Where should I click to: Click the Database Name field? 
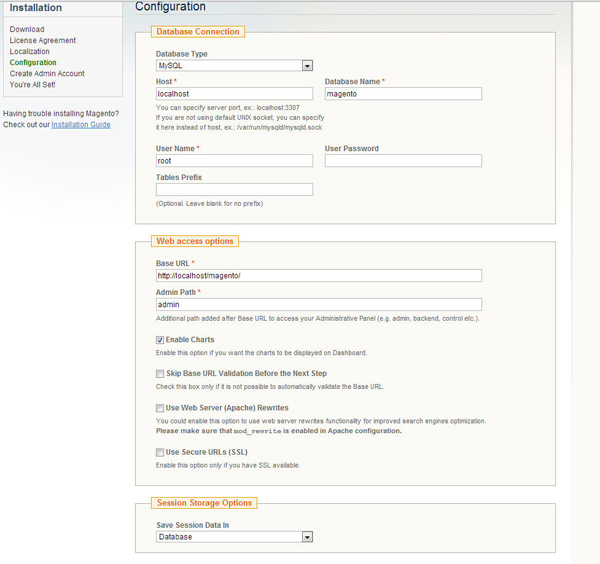pos(403,94)
